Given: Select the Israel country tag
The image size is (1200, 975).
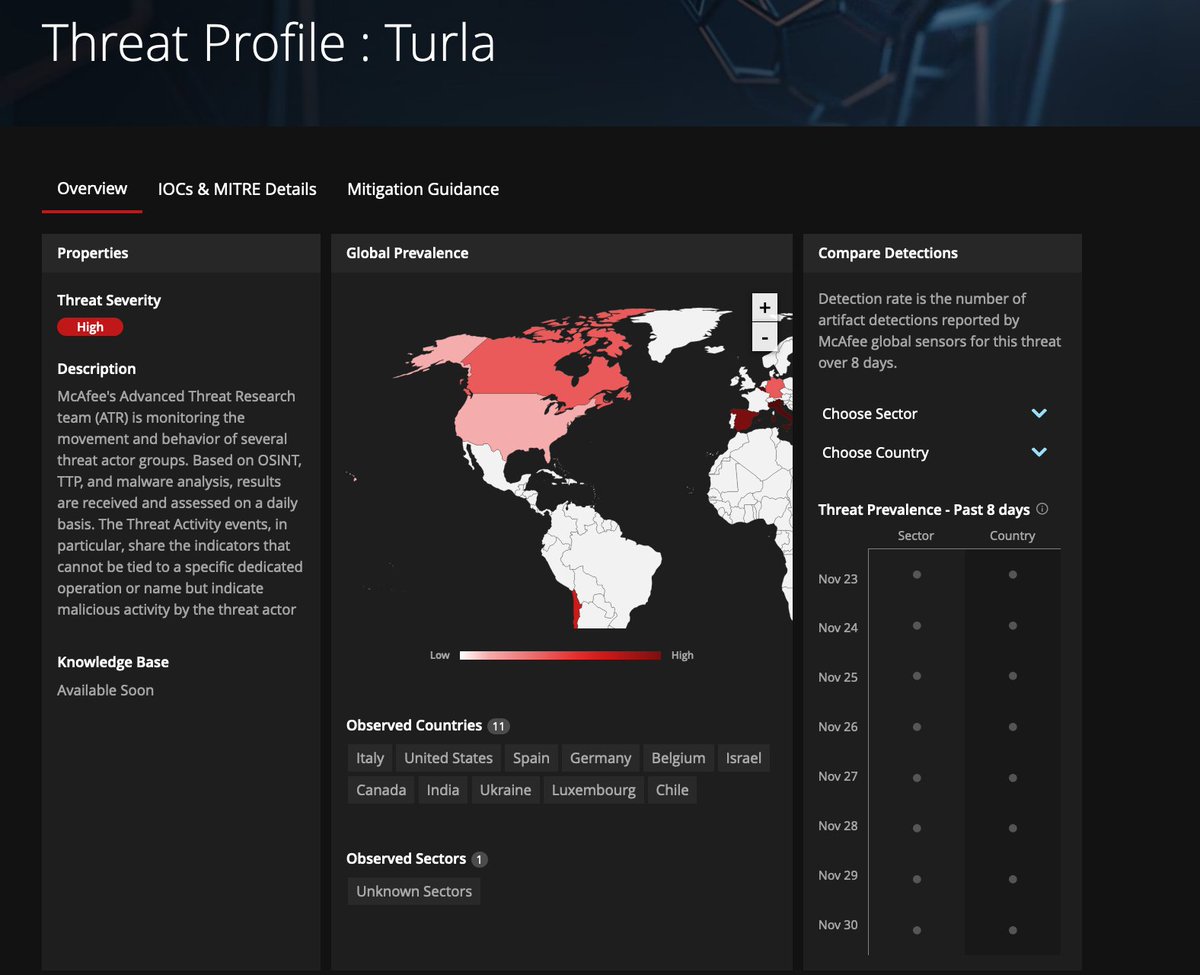Looking at the screenshot, I should (x=743, y=758).
